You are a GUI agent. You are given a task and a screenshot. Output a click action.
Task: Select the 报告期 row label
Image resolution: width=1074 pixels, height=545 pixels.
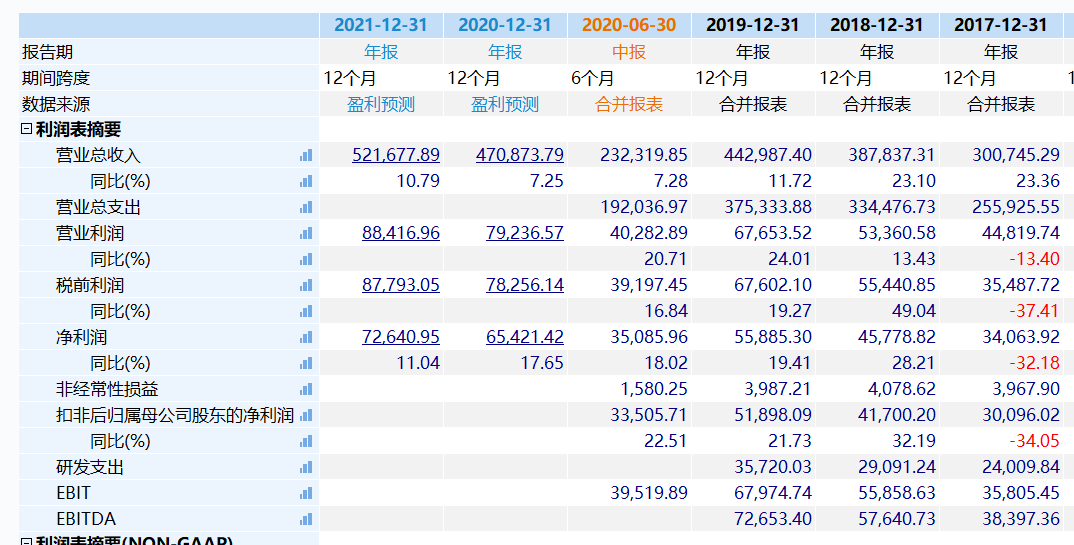coord(47,52)
